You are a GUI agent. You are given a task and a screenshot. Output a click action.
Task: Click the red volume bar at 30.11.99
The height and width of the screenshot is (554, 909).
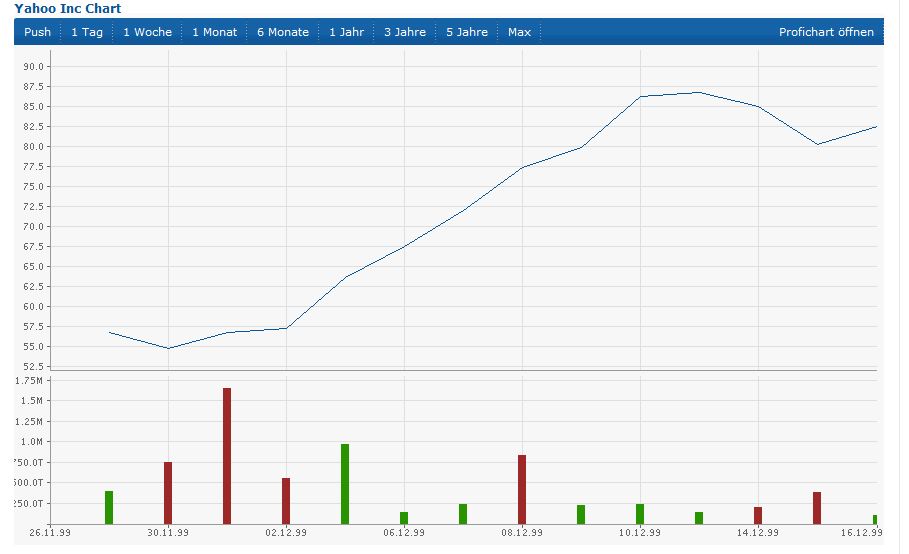[168, 493]
